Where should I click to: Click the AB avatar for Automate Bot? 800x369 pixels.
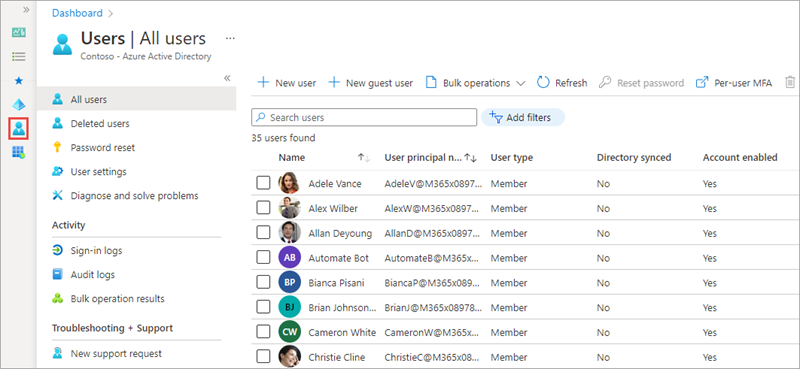click(289, 257)
